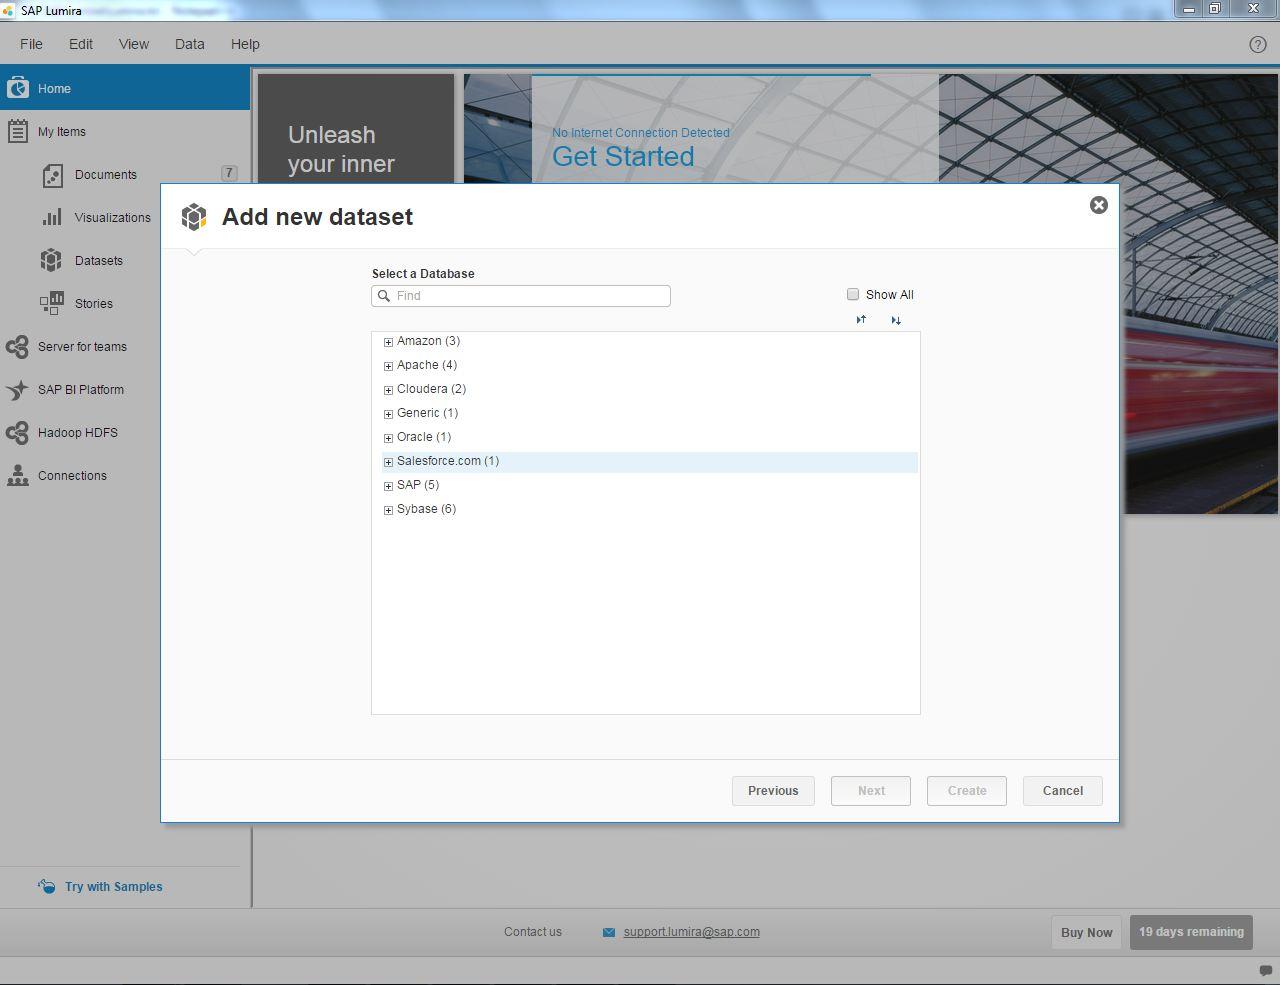The width and height of the screenshot is (1280, 985).
Task: Expand the Sybase database group
Action: [x=388, y=510]
